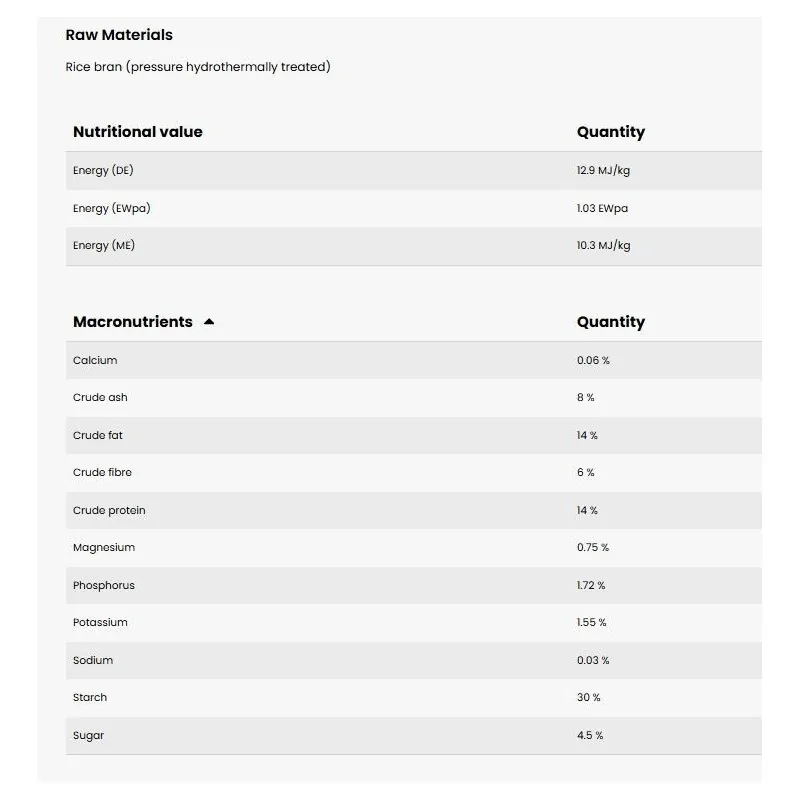Click the Macronutrients heading
This screenshot has height=800, width=800.
[132, 322]
